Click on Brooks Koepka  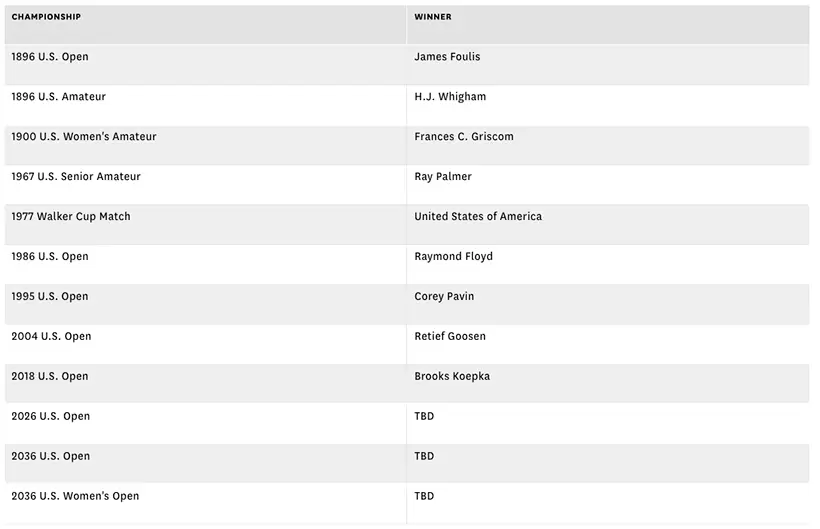452,377
